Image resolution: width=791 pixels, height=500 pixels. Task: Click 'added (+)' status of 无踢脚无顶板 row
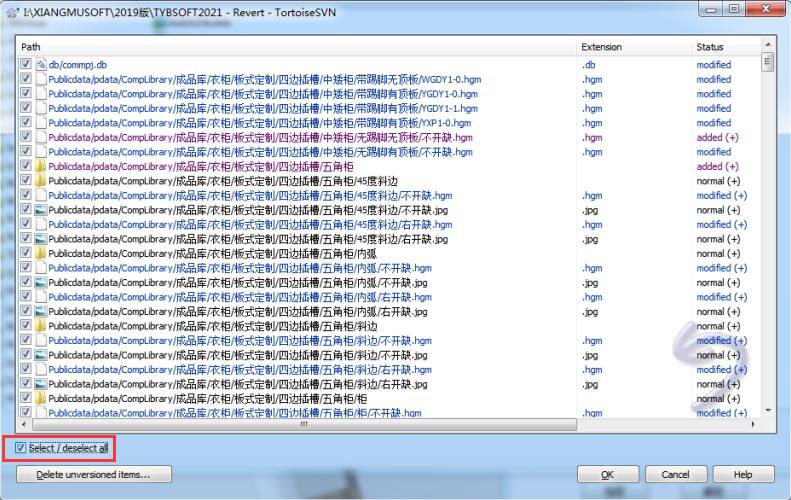[x=717, y=137]
